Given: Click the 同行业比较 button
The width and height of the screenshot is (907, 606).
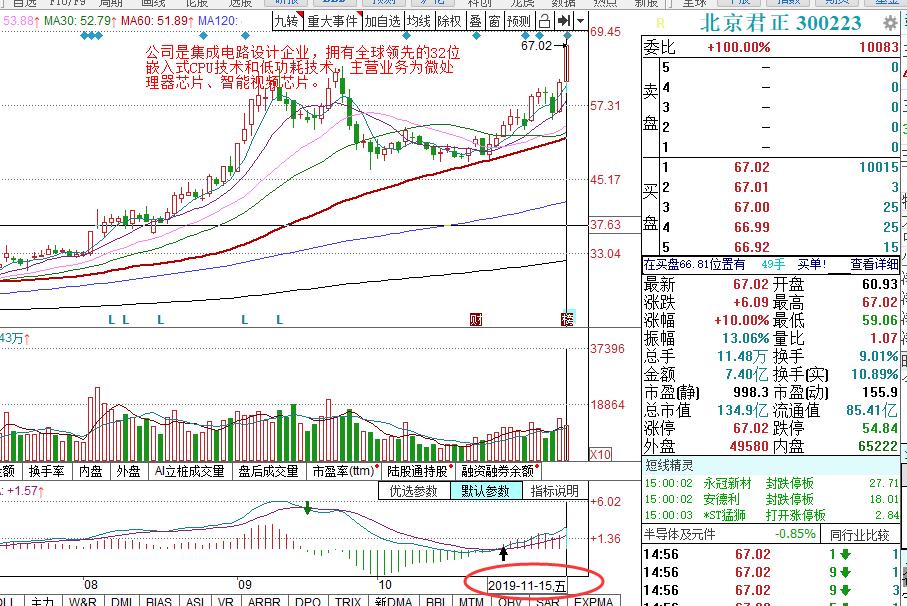Looking at the screenshot, I should click(x=860, y=534).
